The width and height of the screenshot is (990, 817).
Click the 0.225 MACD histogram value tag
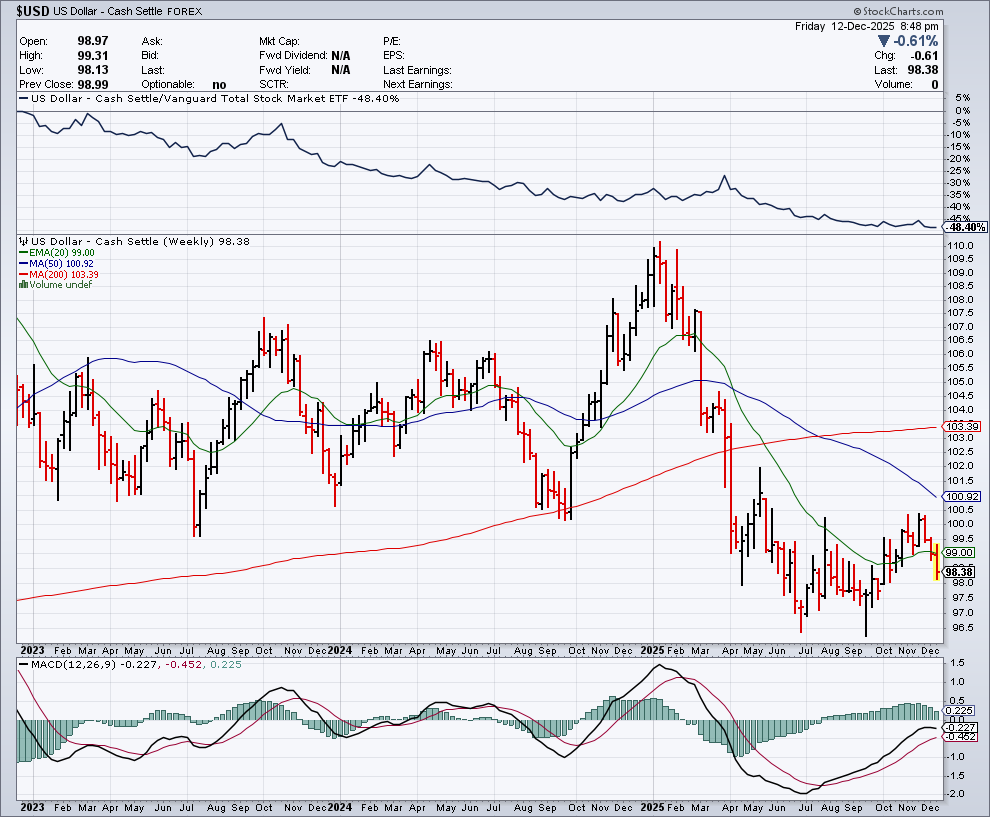coord(958,711)
